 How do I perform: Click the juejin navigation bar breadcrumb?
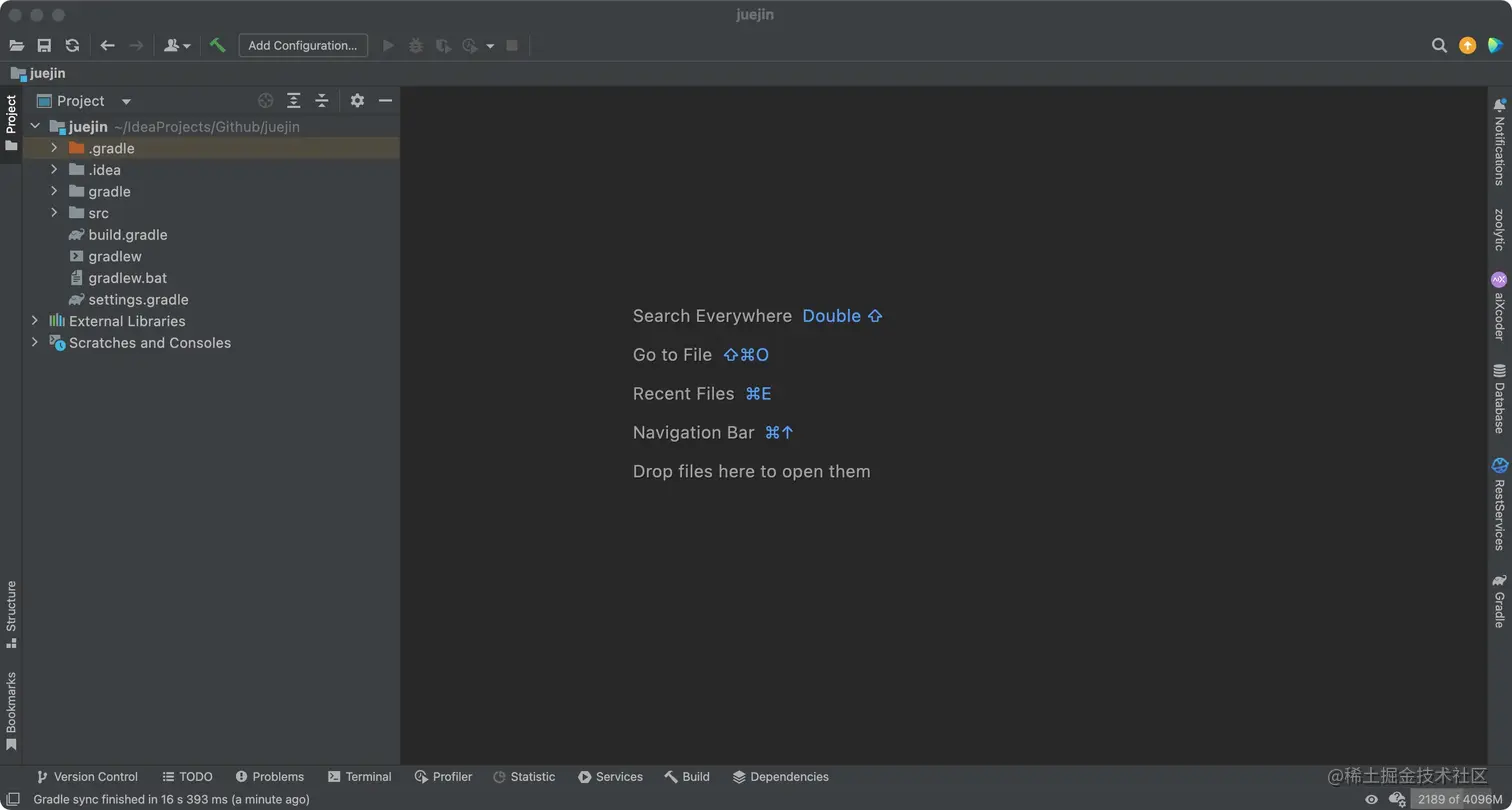38,73
